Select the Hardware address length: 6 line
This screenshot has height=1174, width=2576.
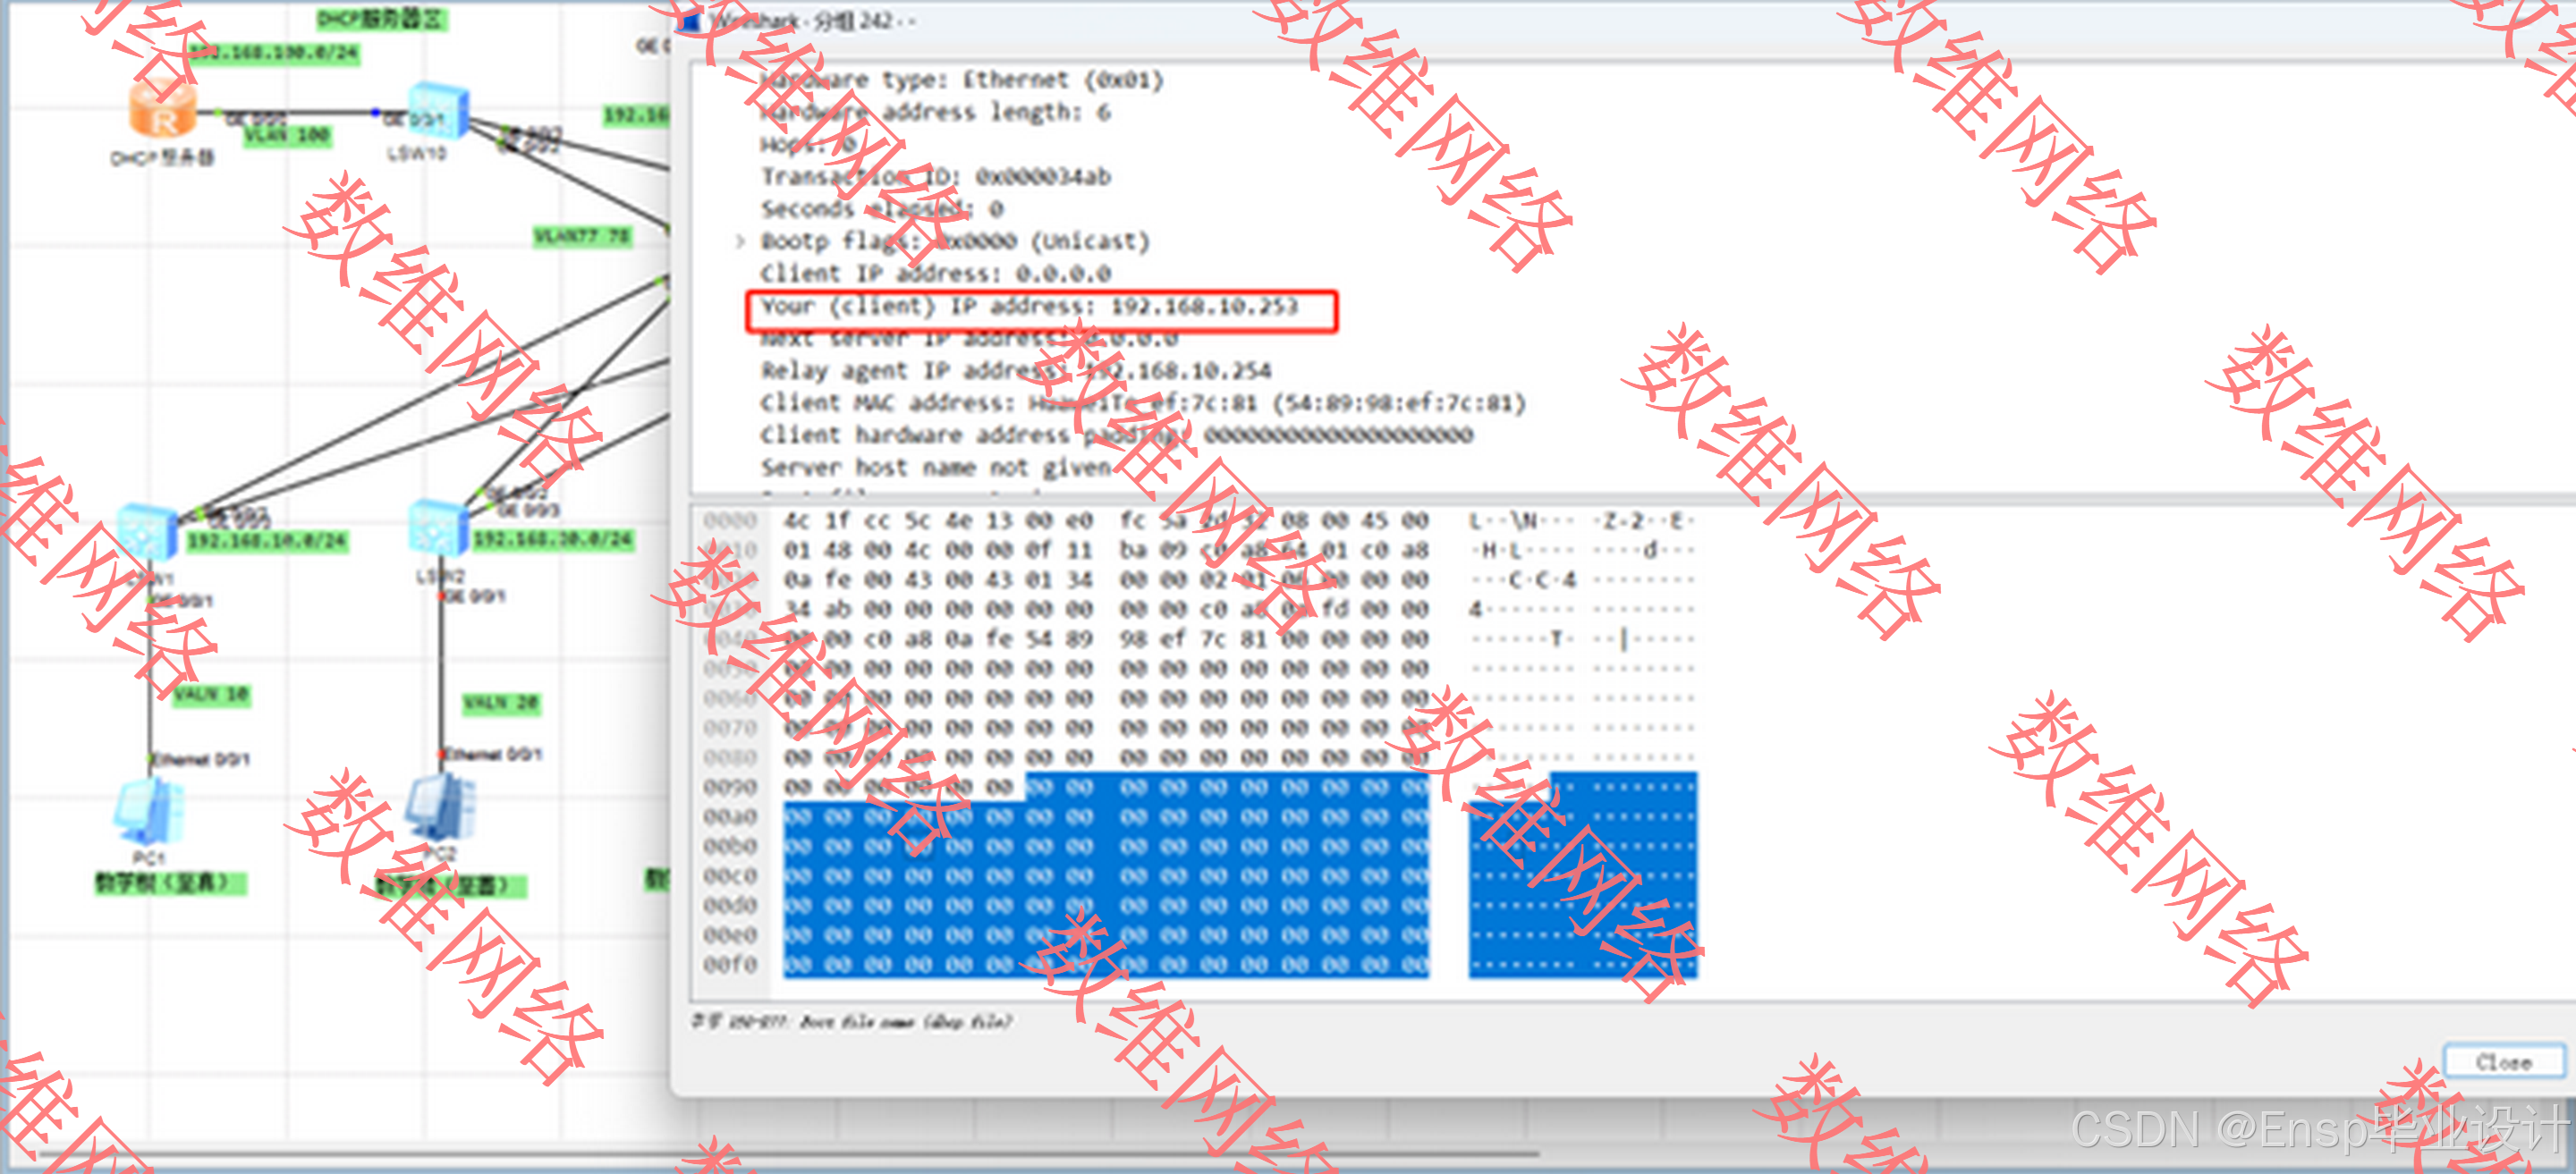pyautogui.click(x=935, y=112)
